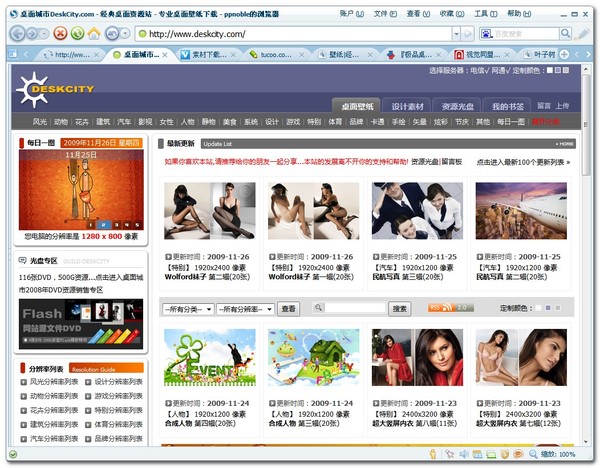Viewport: 600px width, 468px height.
Task: Click the Flash 网站源文件DVD banner
Action: click(x=81, y=324)
